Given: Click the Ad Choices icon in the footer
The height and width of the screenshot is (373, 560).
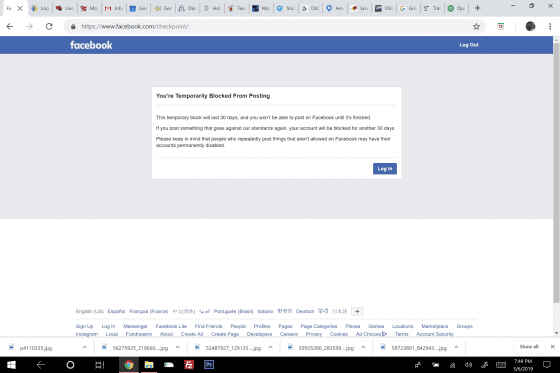Looking at the screenshot, I should [x=384, y=334].
